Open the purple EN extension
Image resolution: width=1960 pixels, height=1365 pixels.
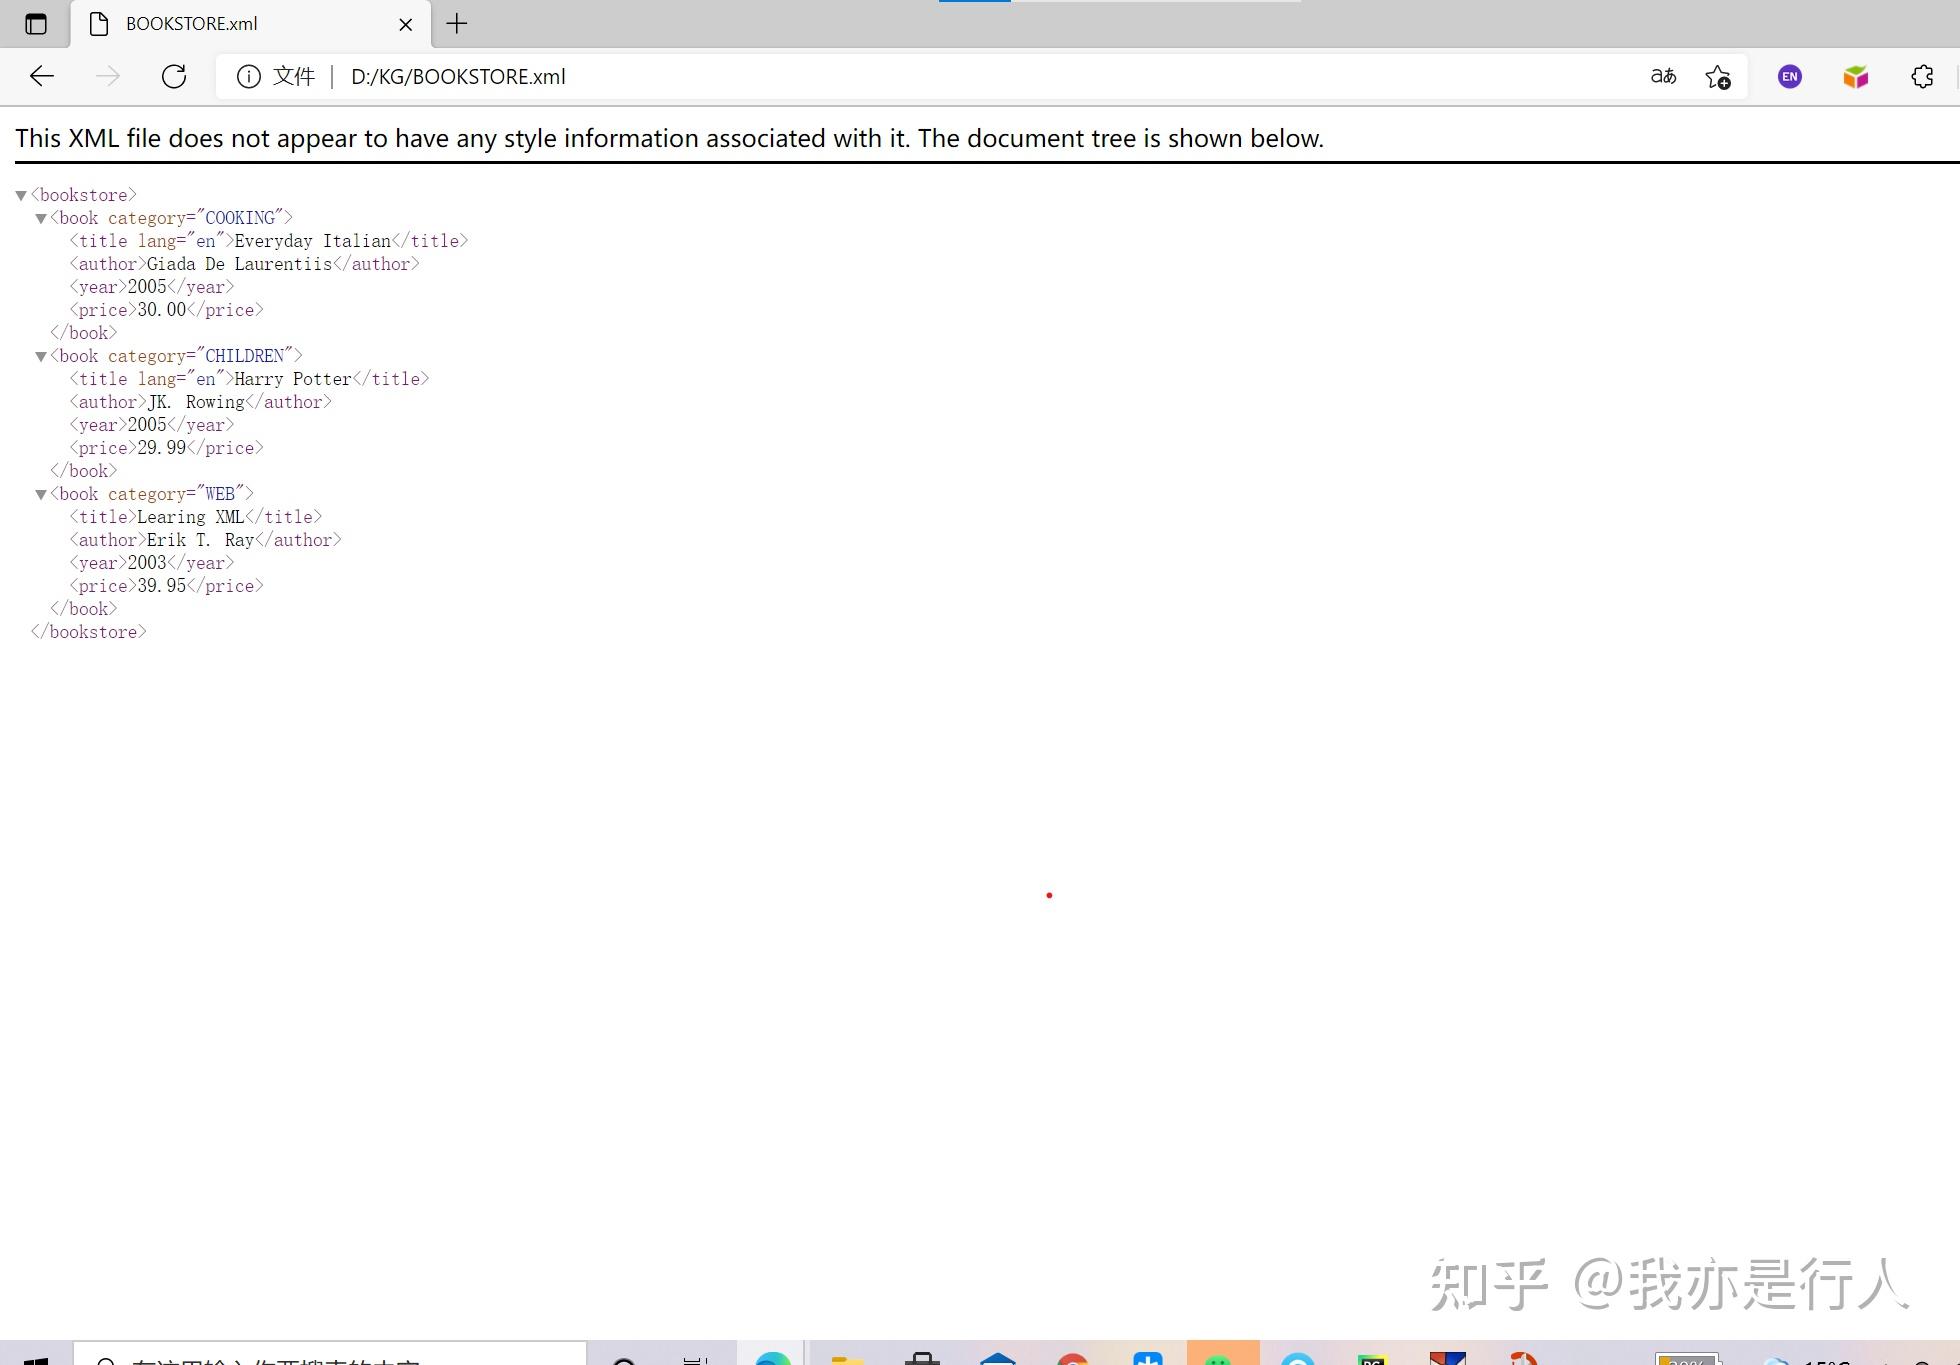pos(1790,76)
